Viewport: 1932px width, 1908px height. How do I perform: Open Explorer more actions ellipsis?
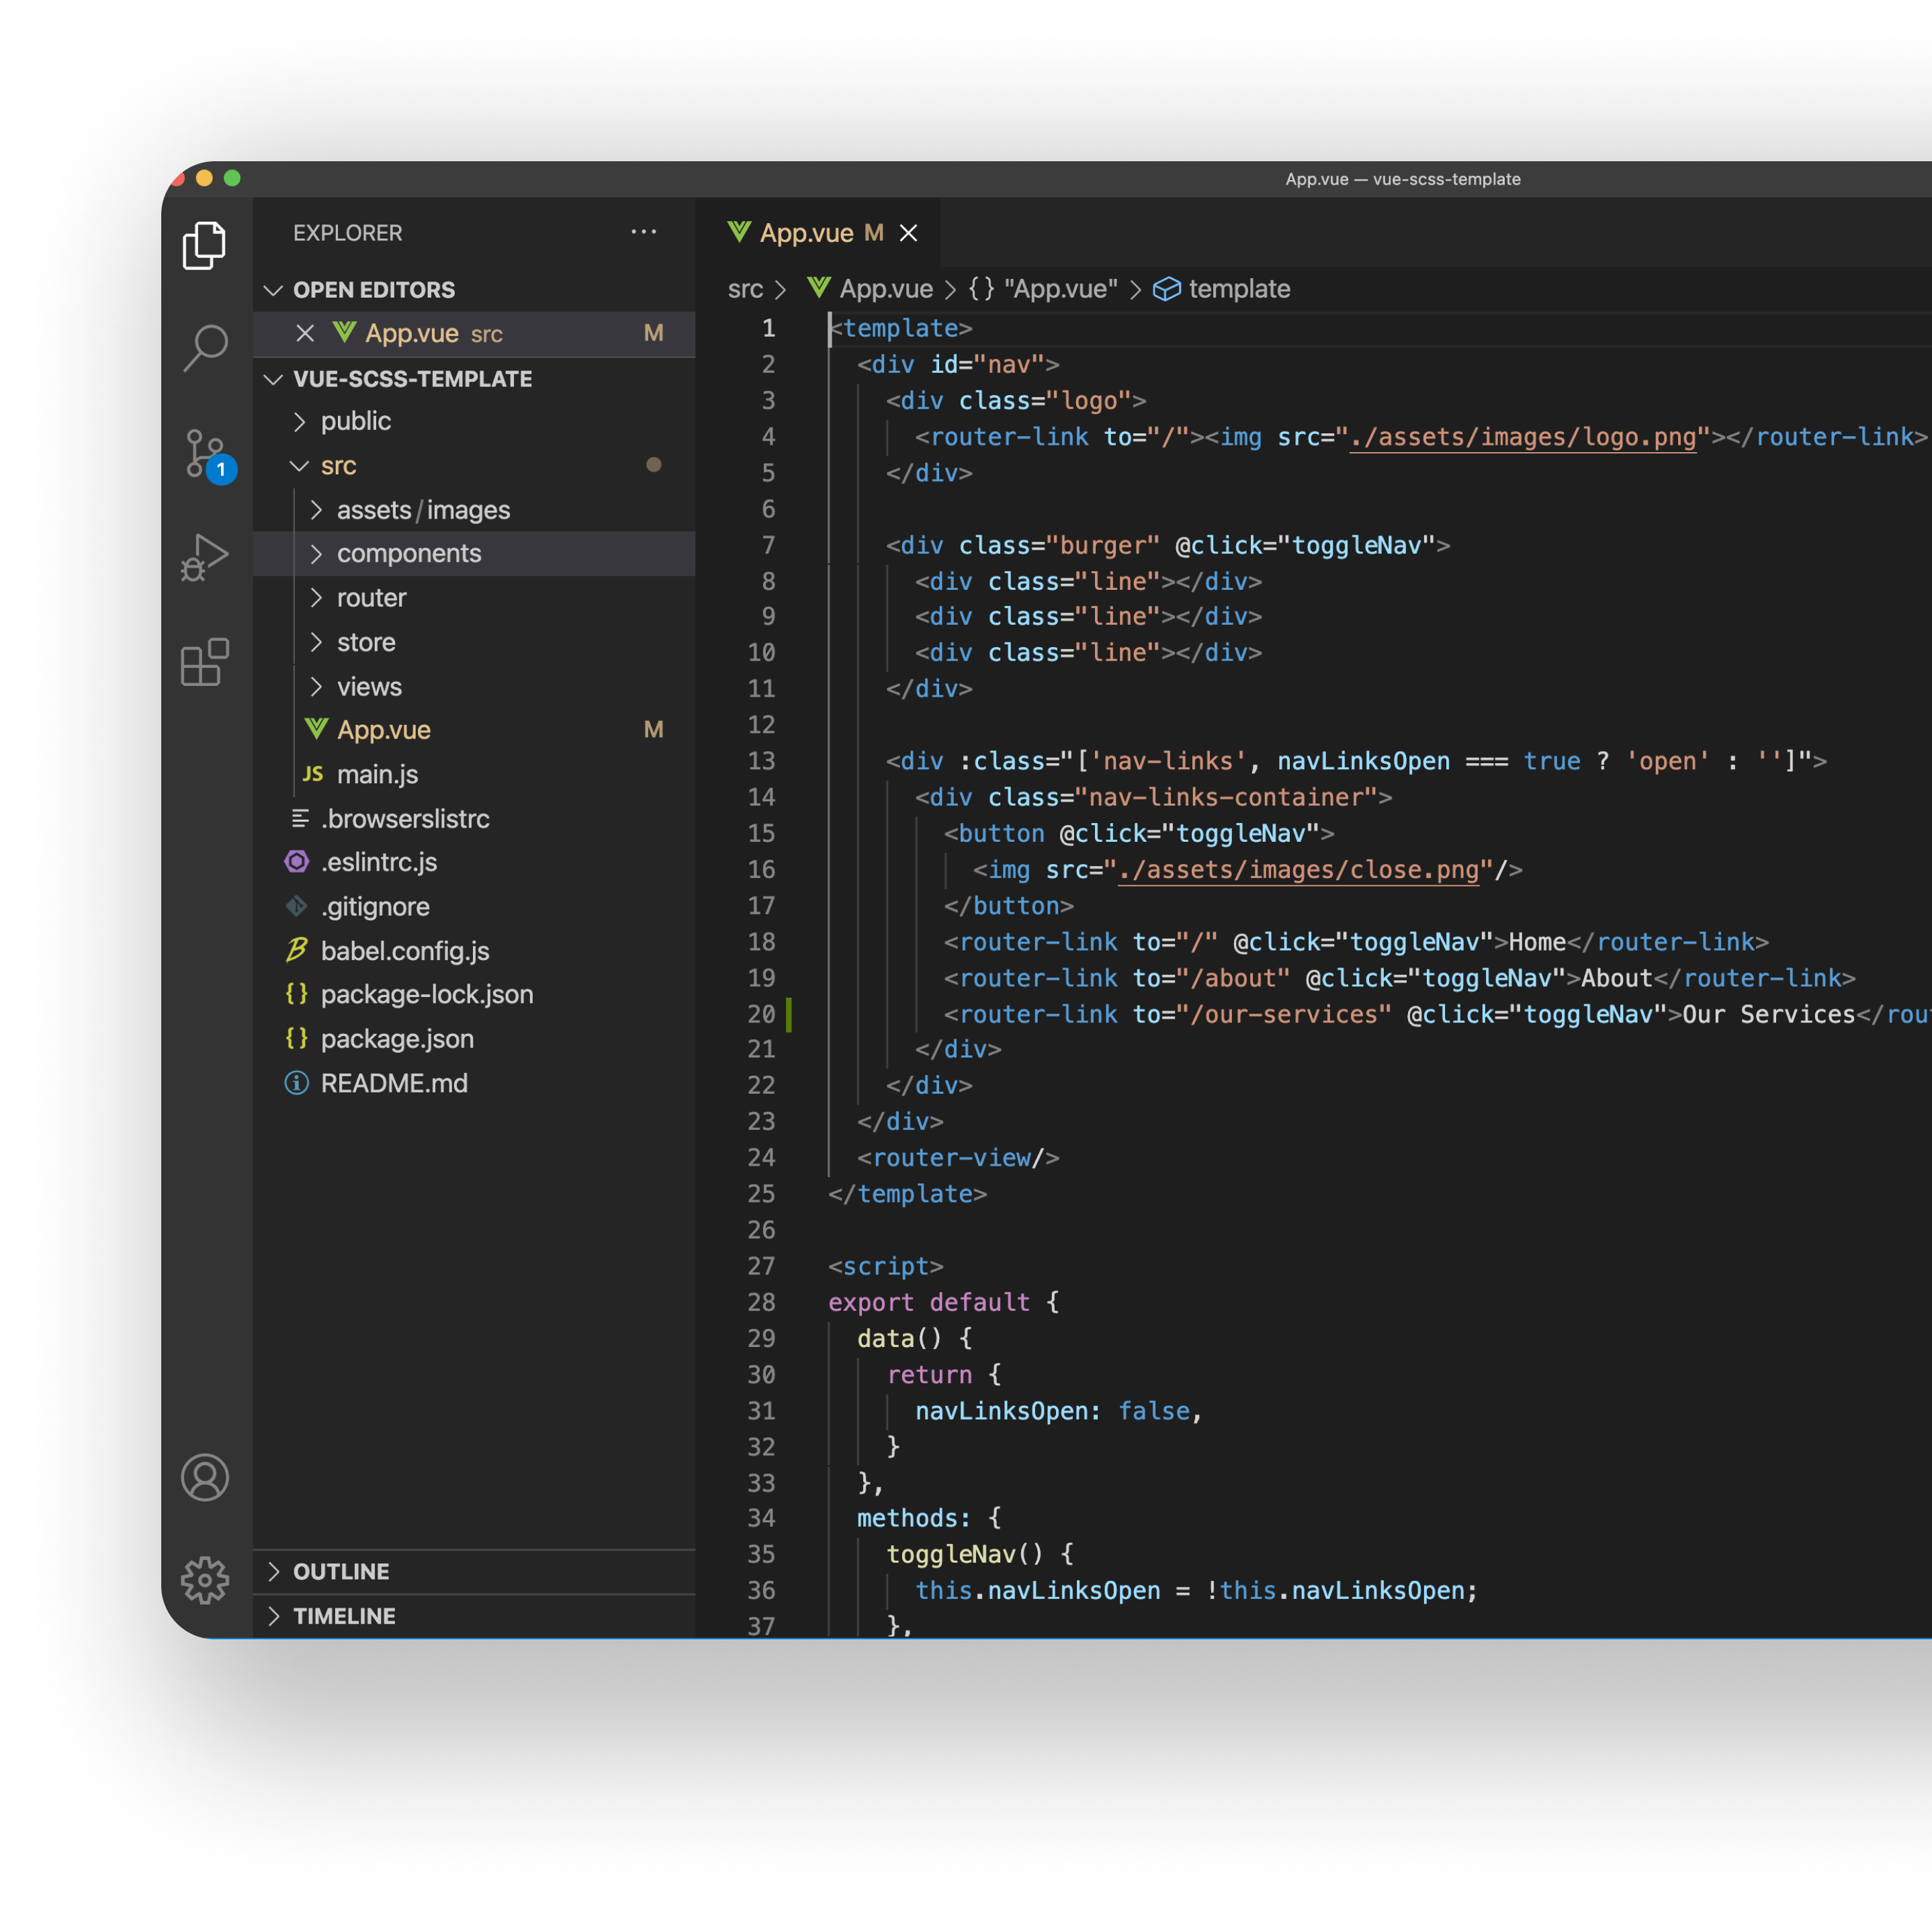coord(643,232)
